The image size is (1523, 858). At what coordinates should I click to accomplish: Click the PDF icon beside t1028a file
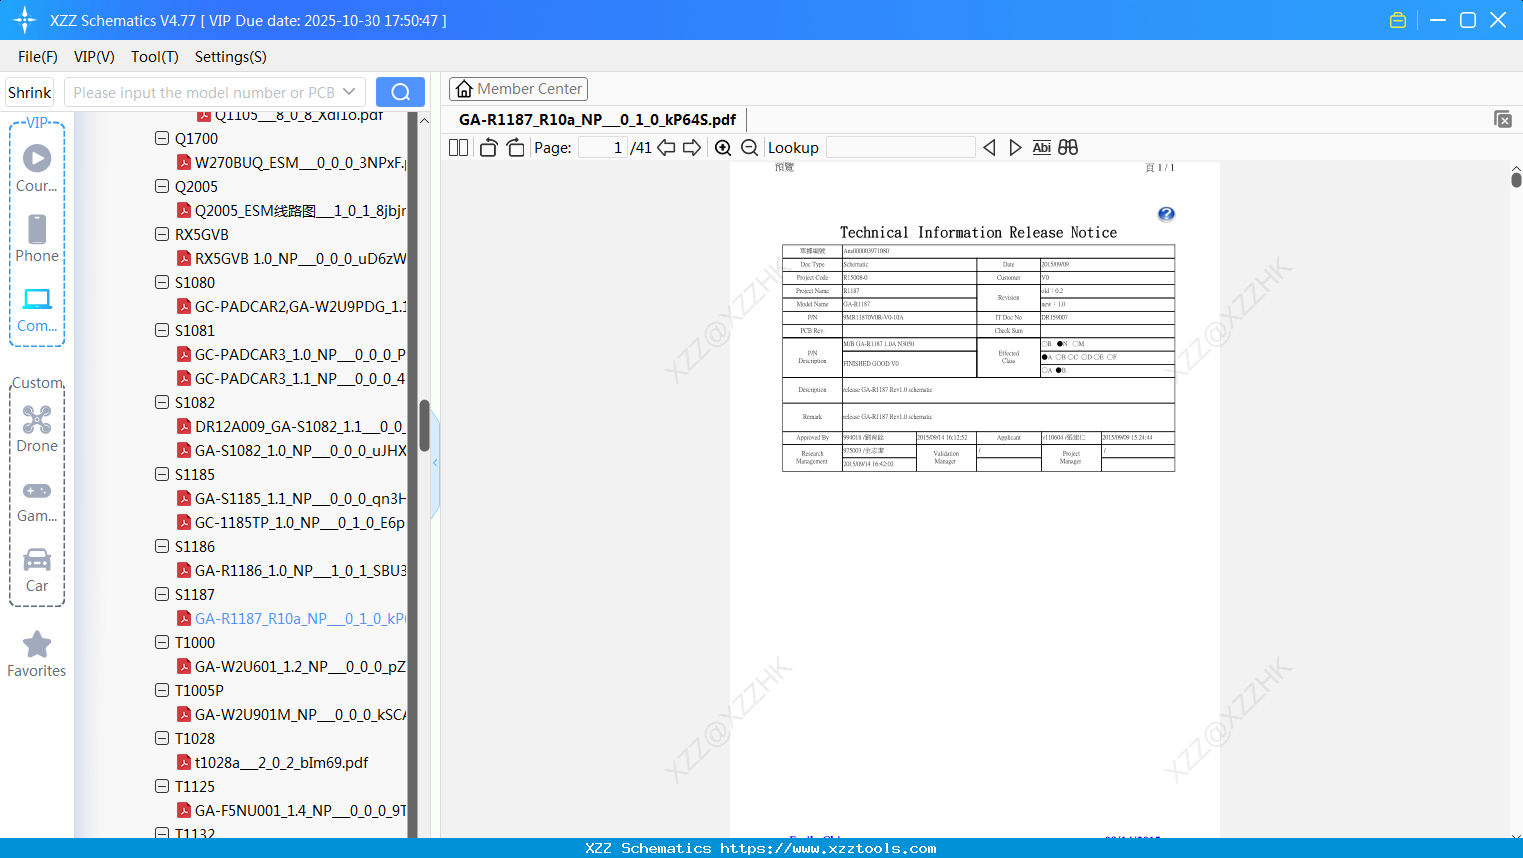pyautogui.click(x=184, y=762)
